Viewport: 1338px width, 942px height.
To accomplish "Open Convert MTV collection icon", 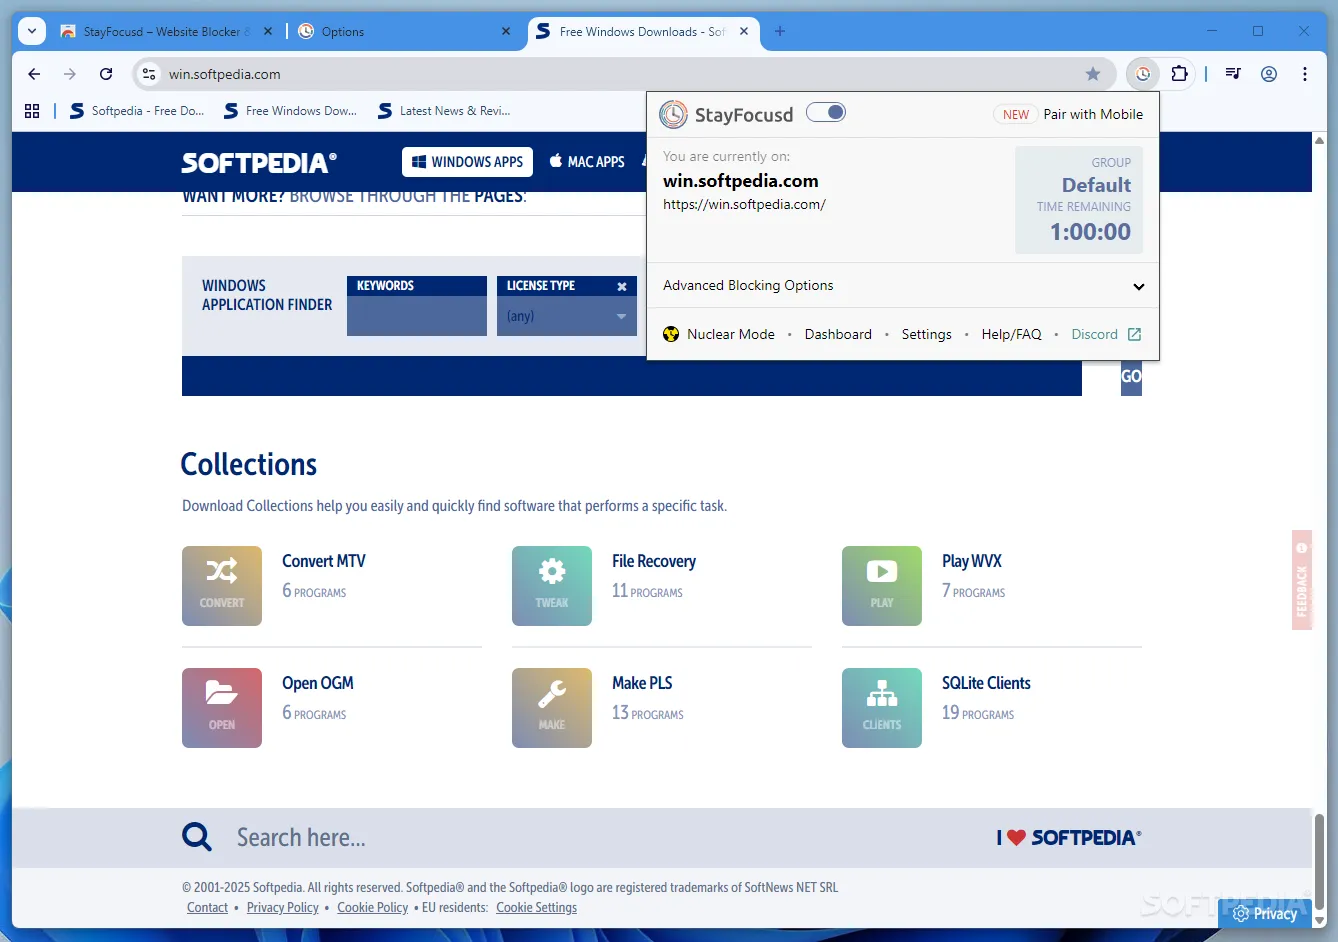I will (x=222, y=586).
